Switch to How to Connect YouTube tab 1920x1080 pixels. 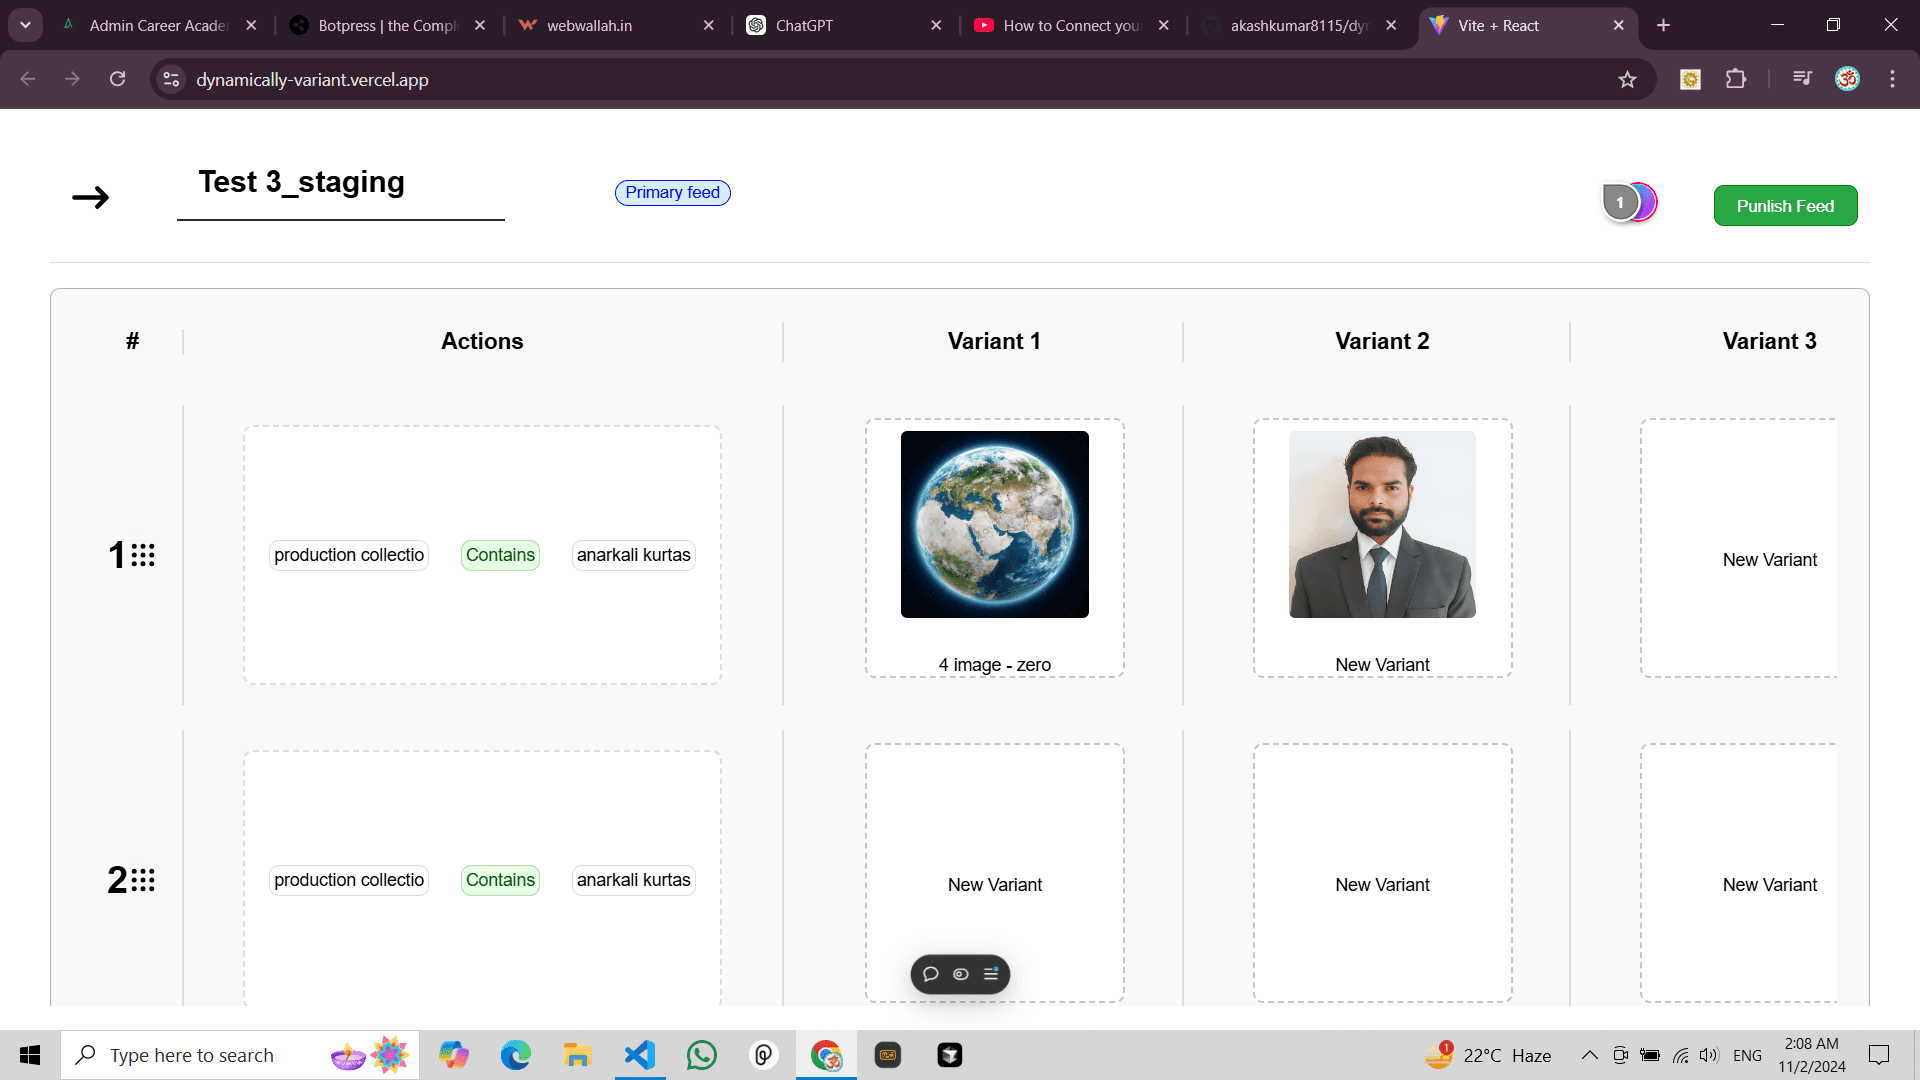click(x=1071, y=25)
